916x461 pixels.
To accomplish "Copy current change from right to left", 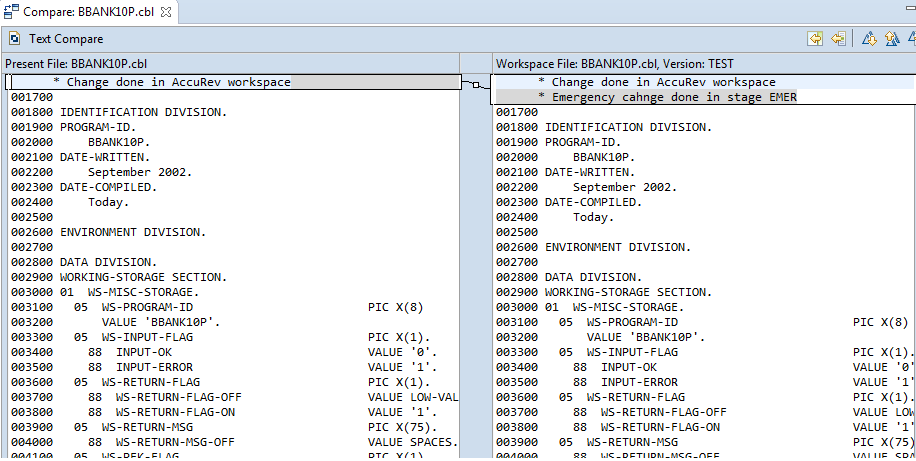I will point(837,39).
